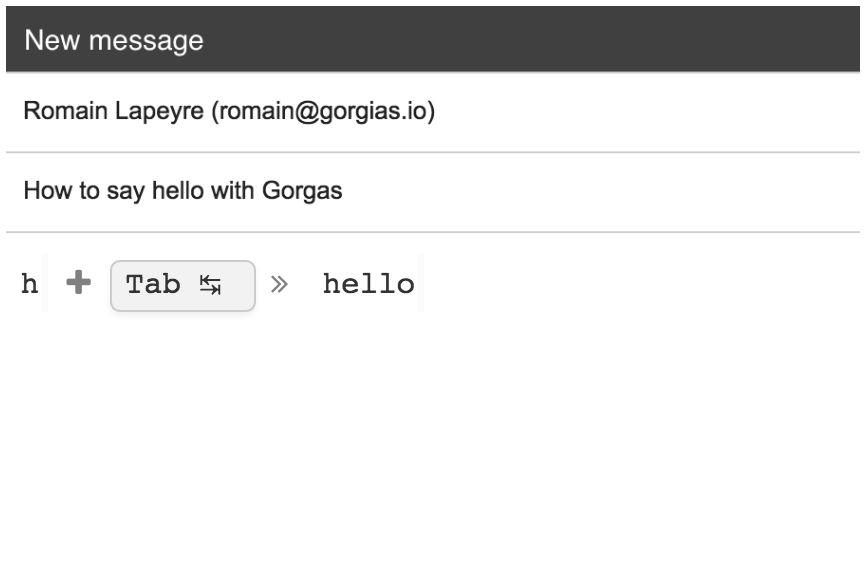Click the word Tab on the key
Viewport: 866px width, 562px height.
(x=153, y=285)
